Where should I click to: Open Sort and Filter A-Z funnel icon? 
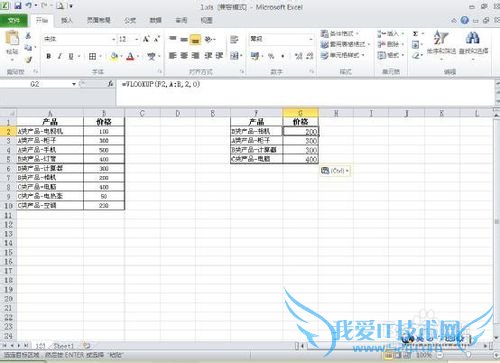pos(440,38)
